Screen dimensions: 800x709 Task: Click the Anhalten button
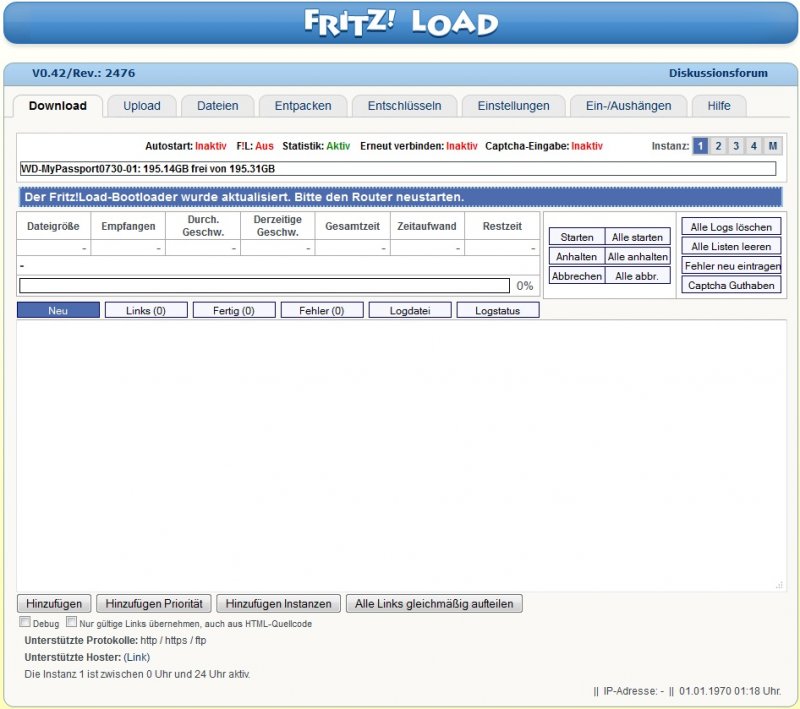tap(577, 257)
